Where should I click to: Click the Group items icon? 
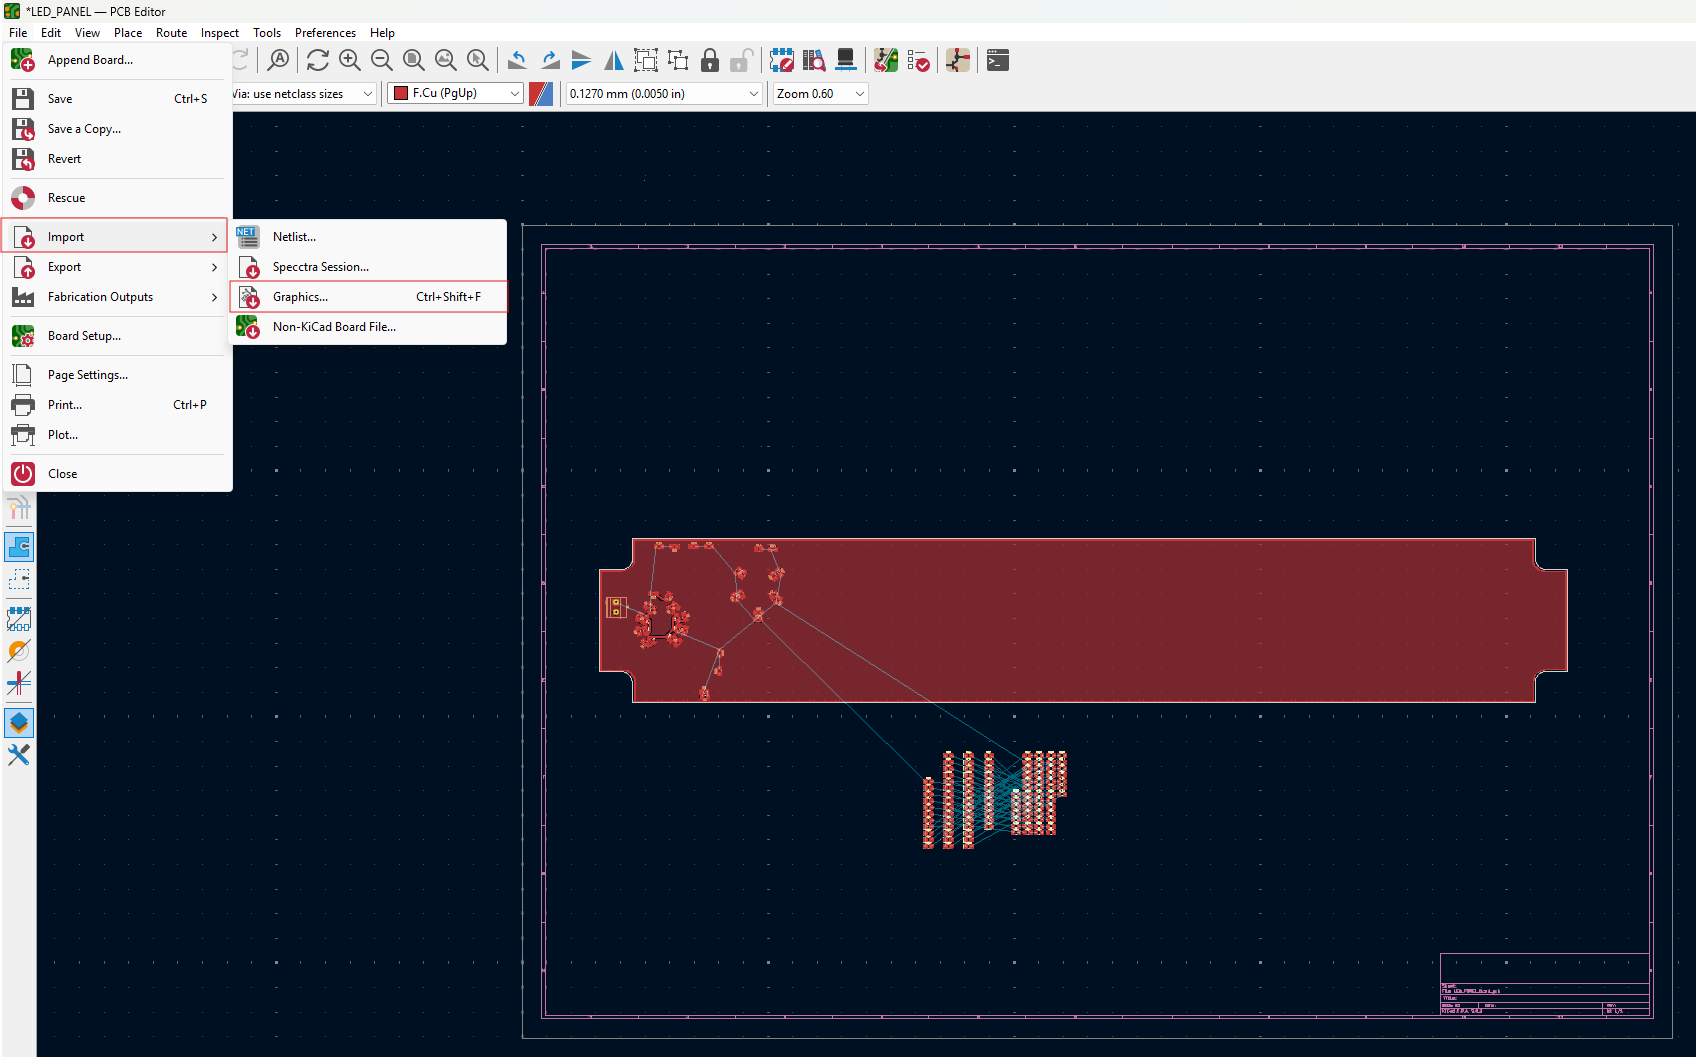tap(646, 60)
